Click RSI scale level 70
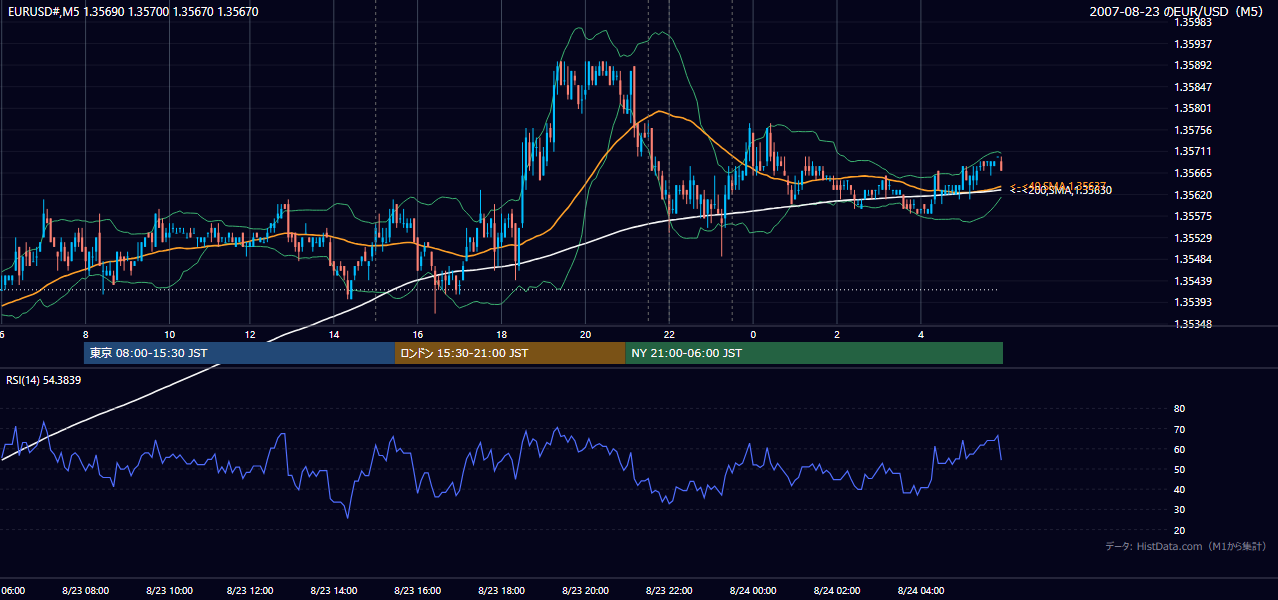Image resolution: width=1278 pixels, height=600 pixels. click(1179, 429)
